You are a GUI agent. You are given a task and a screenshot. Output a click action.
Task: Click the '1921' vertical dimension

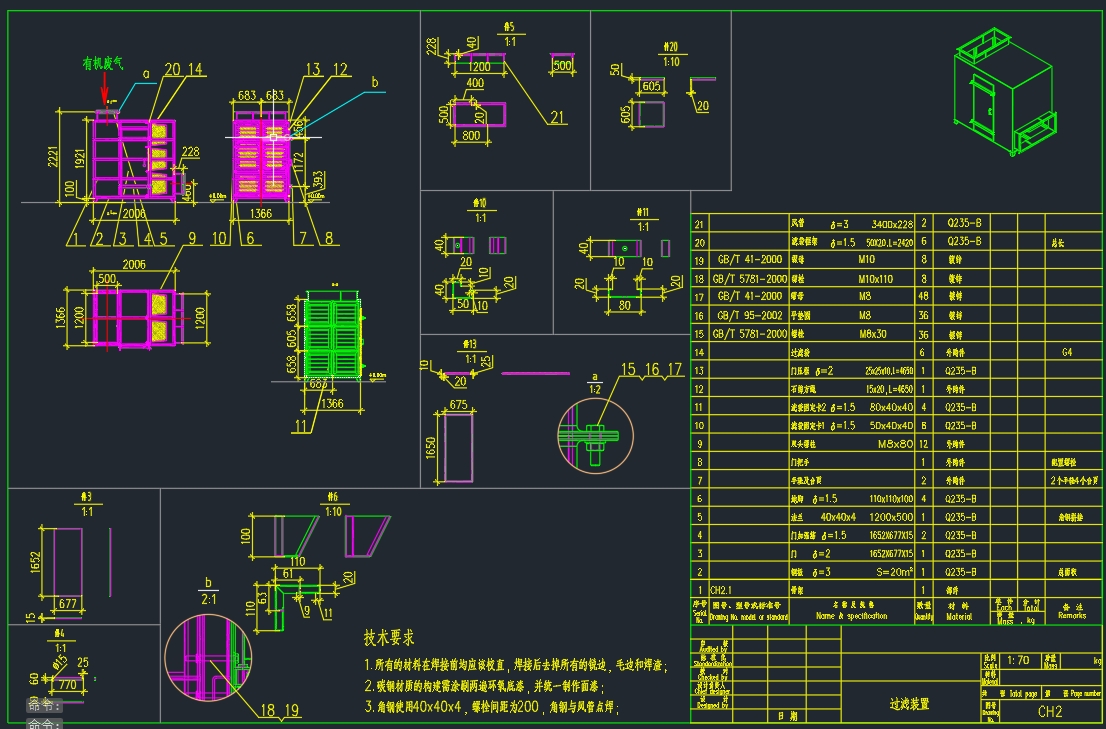[79, 157]
